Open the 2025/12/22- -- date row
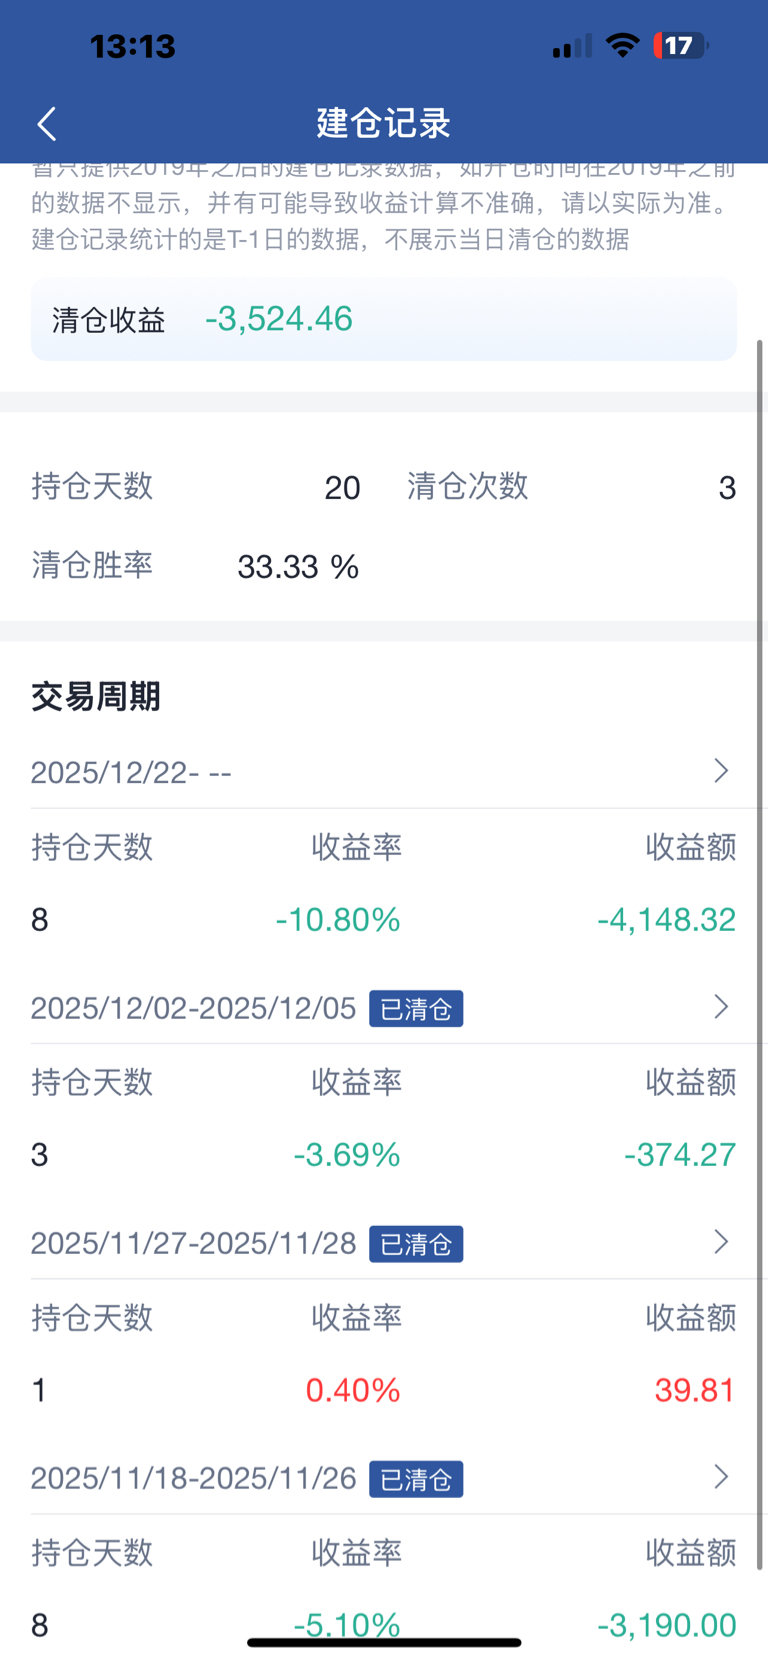 click(x=384, y=772)
